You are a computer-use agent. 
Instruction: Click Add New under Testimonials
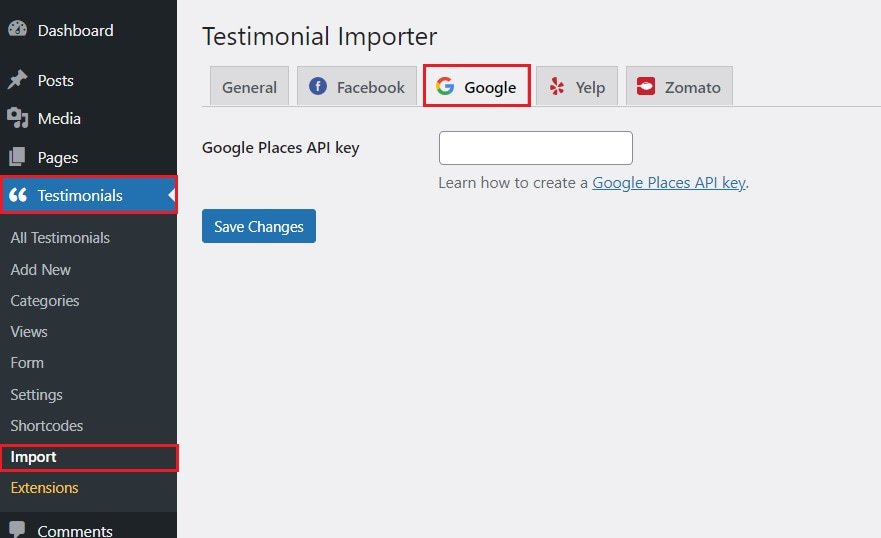click(x=40, y=270)
